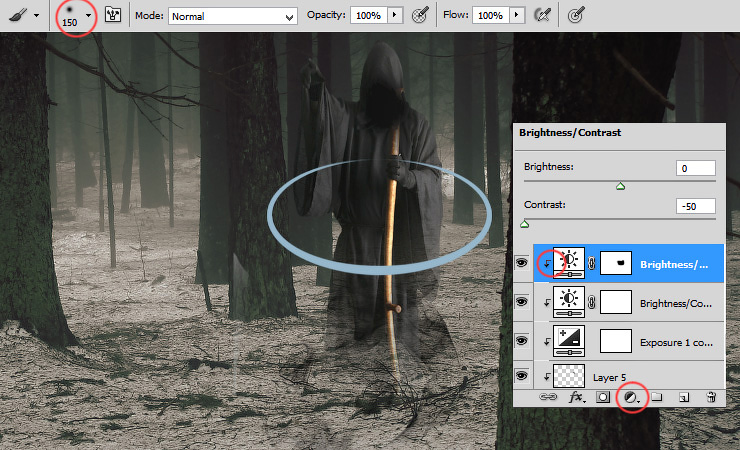Screen dimensions: 740x450
Task: Select the highlighted Brightness/... layer name
Action: (674, 265)
